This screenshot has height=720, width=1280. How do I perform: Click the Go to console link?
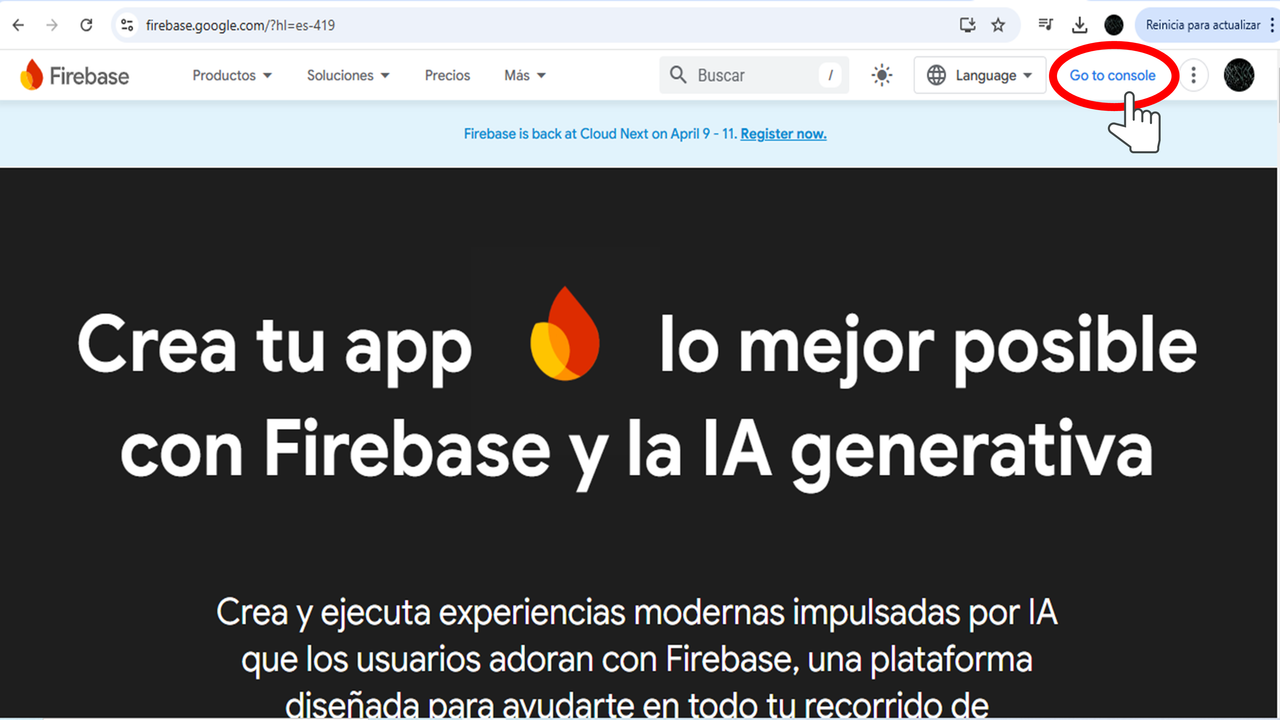click(1112, 75)
